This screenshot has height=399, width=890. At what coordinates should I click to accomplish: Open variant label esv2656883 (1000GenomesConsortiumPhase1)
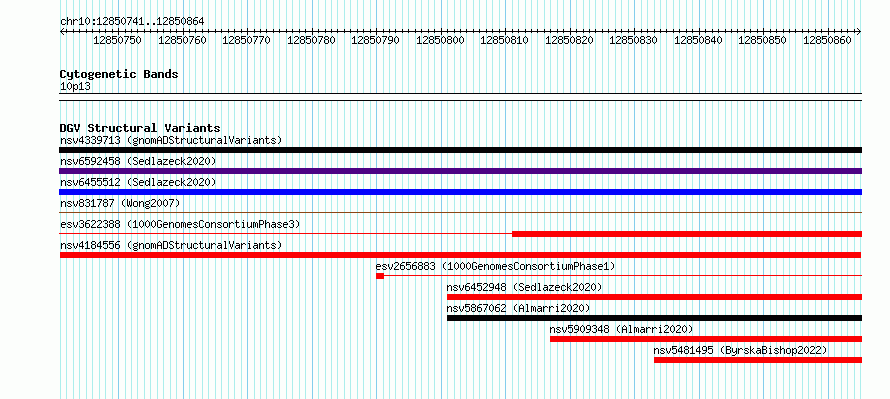[496, 266]
